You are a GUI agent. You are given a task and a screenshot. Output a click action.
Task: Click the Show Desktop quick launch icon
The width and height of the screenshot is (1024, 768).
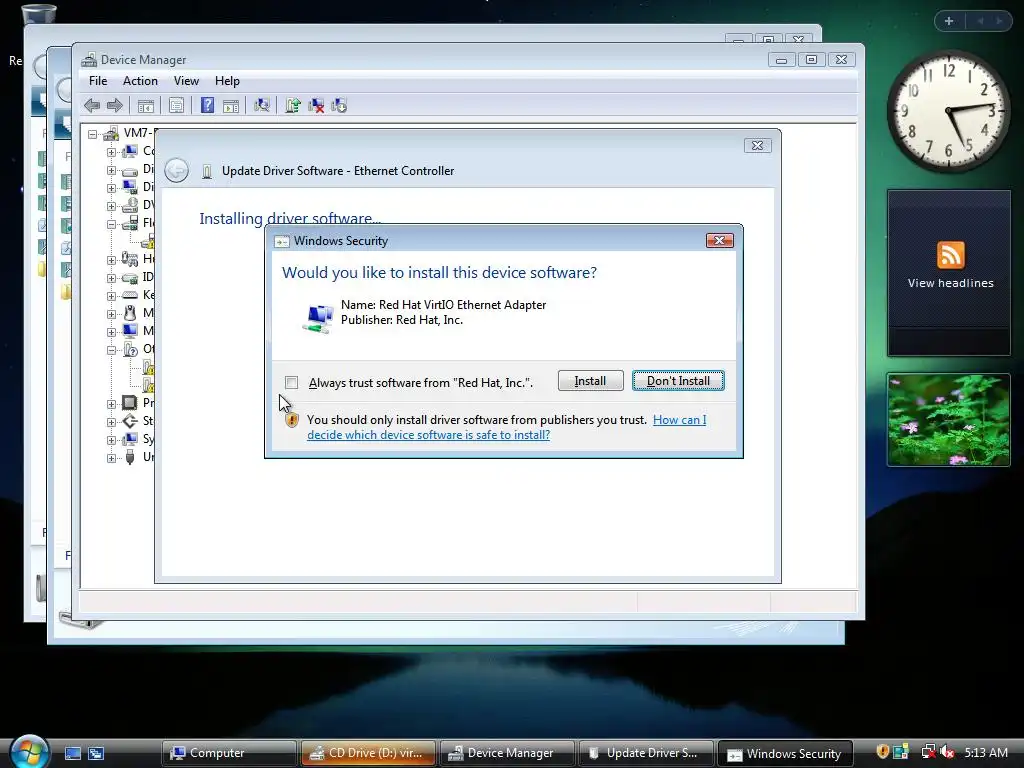pos(72,754)
